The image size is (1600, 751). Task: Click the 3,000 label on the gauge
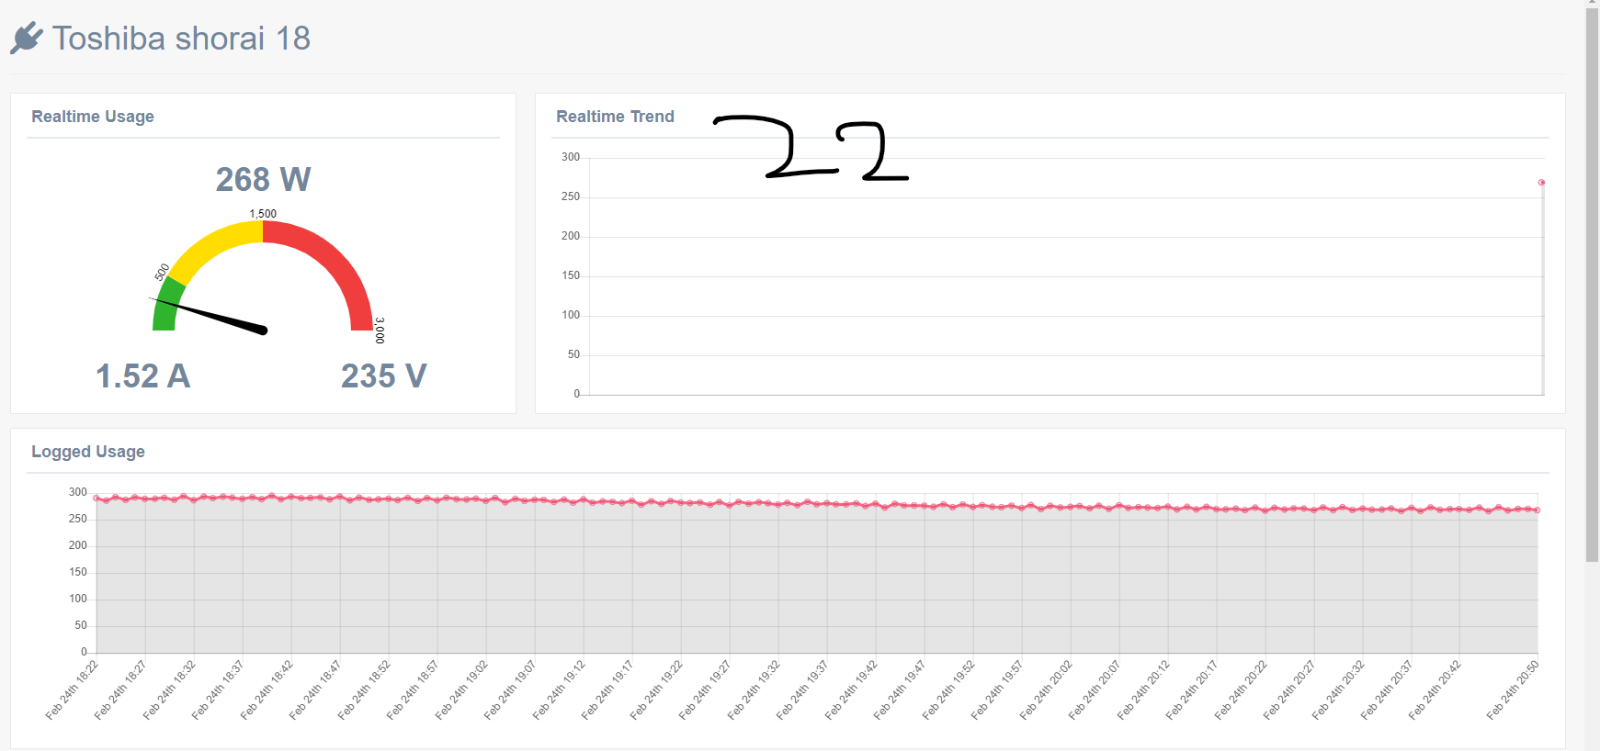379,331
